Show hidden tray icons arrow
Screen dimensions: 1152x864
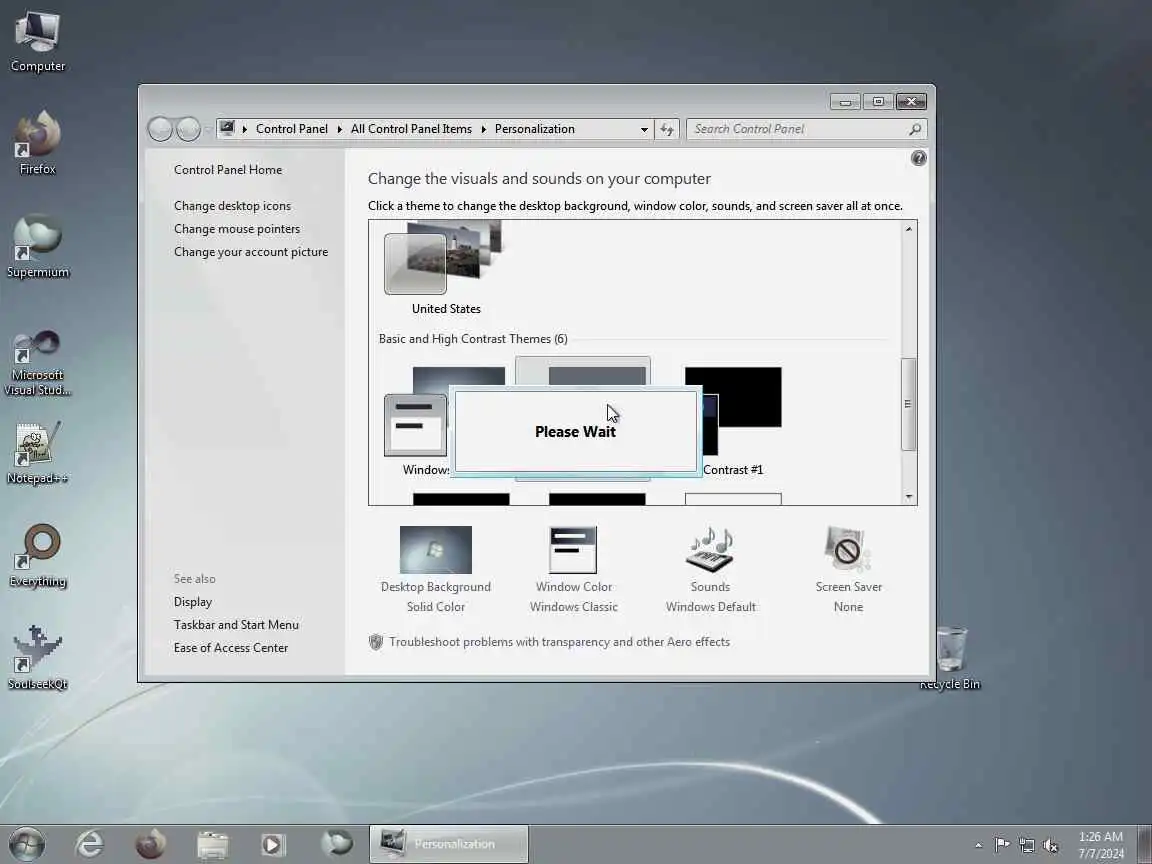(x=979, y=845)
